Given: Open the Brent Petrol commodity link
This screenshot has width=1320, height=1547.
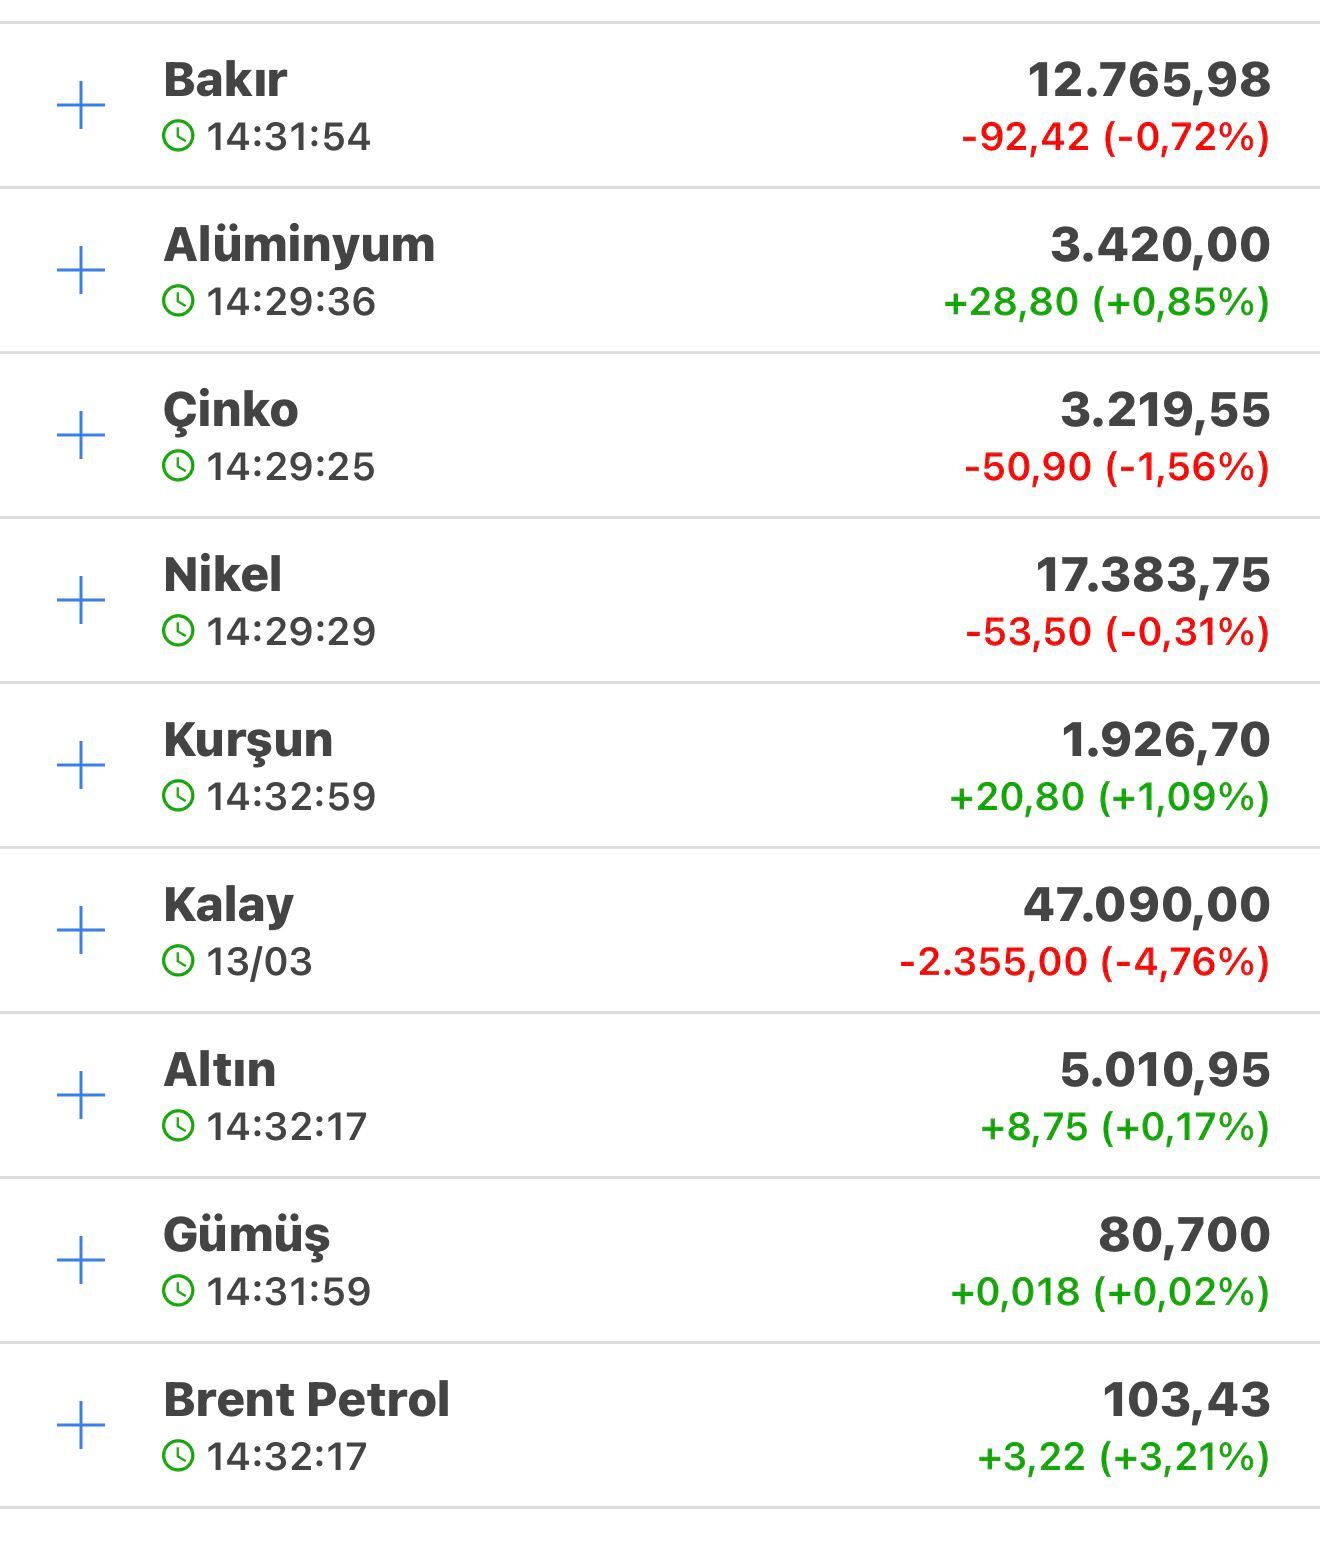Looking at the screenshot, I should [x=306, y=1399].
